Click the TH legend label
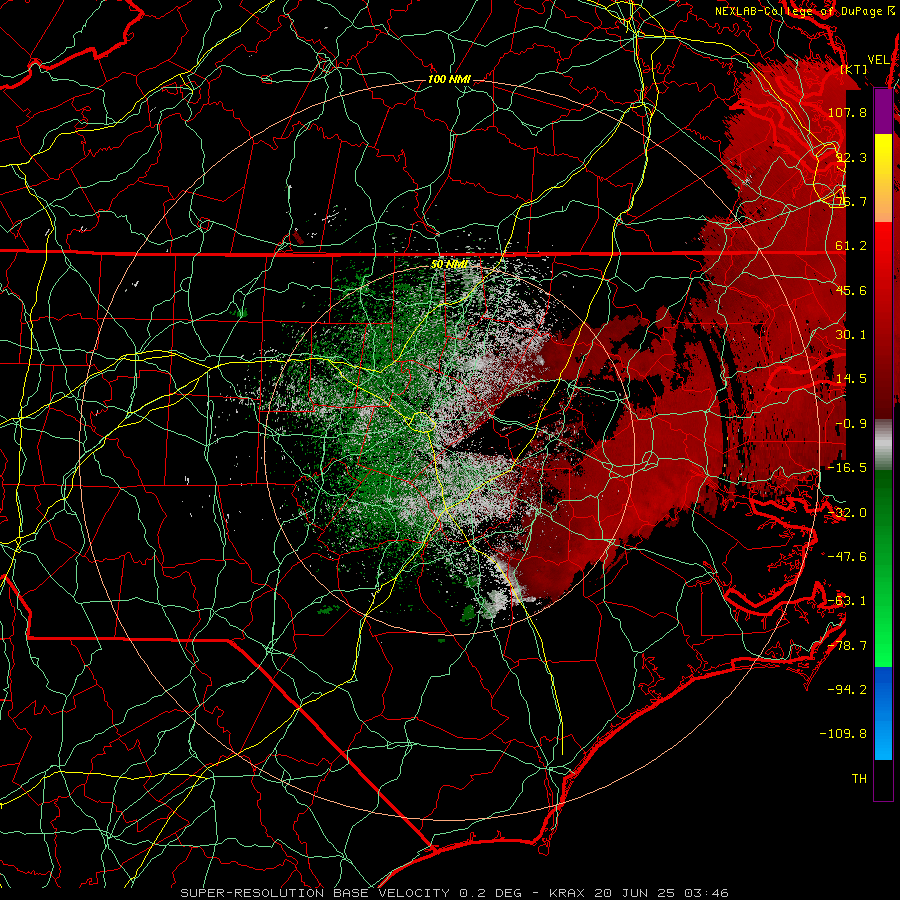 [x=859, y=779]
